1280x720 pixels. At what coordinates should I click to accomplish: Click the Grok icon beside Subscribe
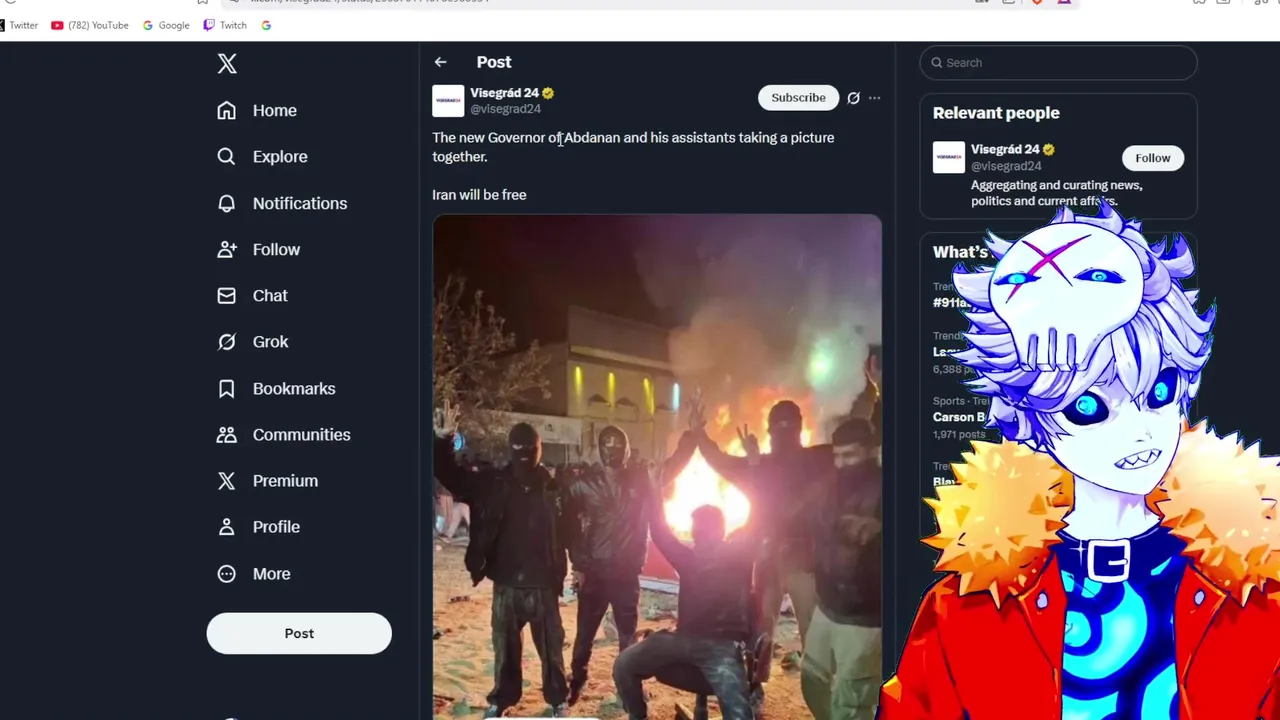853,98
